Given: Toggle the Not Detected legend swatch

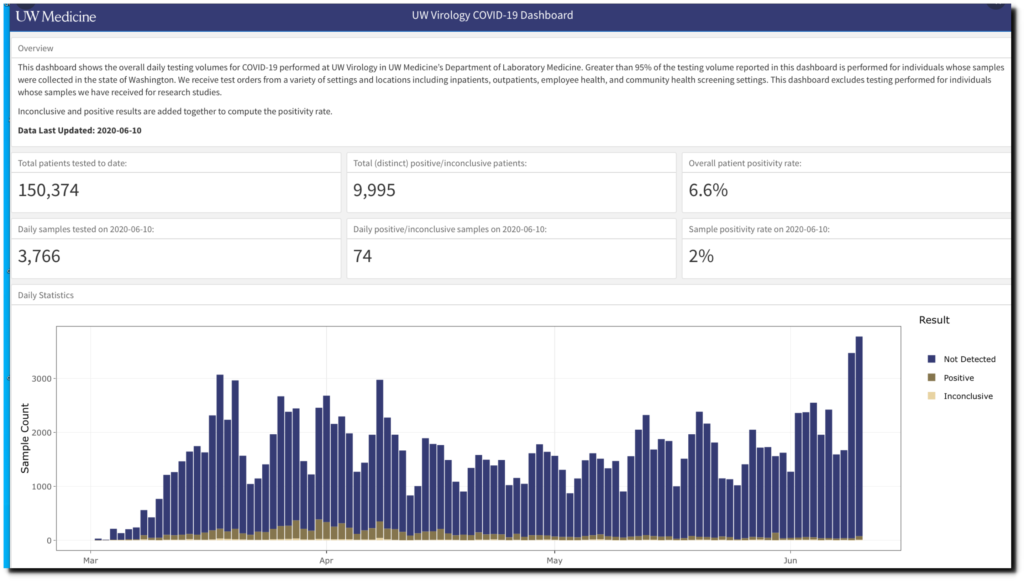Looking at the screenshot, I should pyautogui.click(x=931, y=359).
